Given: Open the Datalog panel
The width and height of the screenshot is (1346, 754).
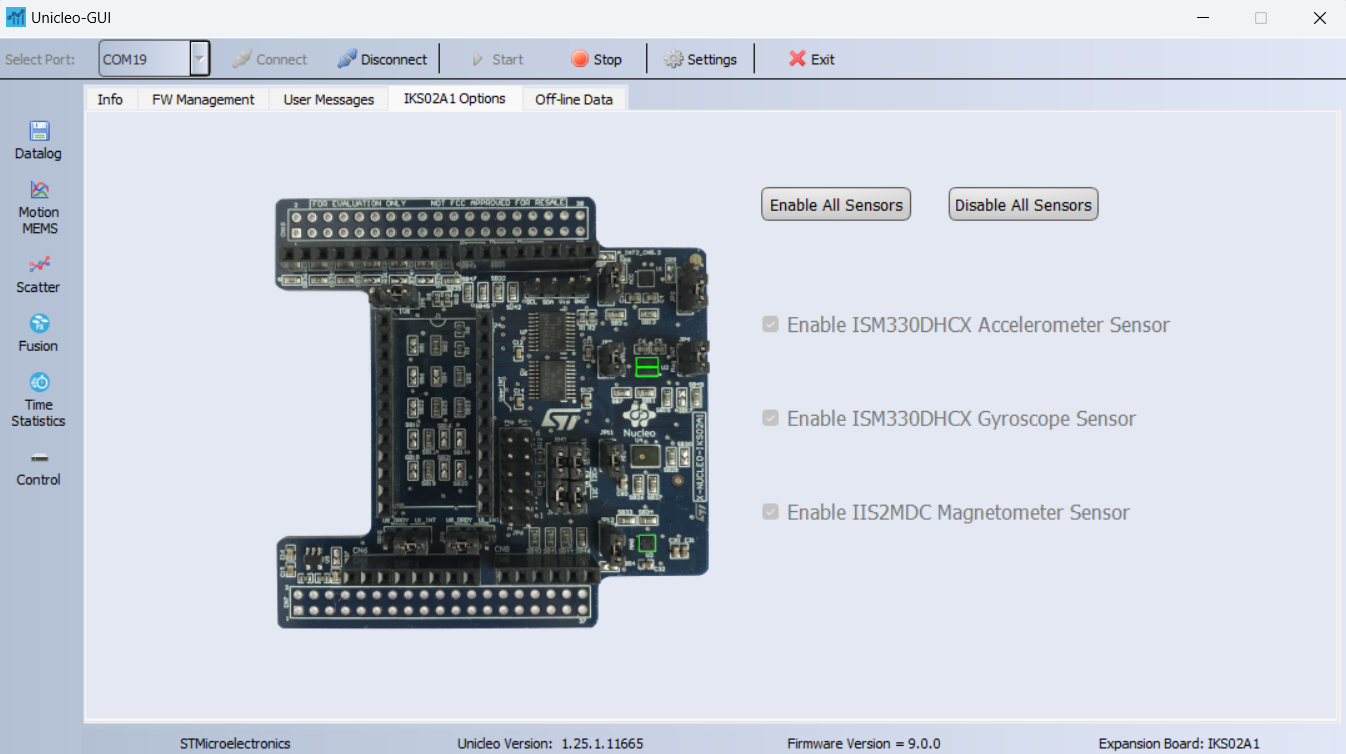Looking at the screenshot, I should (38, 139).
